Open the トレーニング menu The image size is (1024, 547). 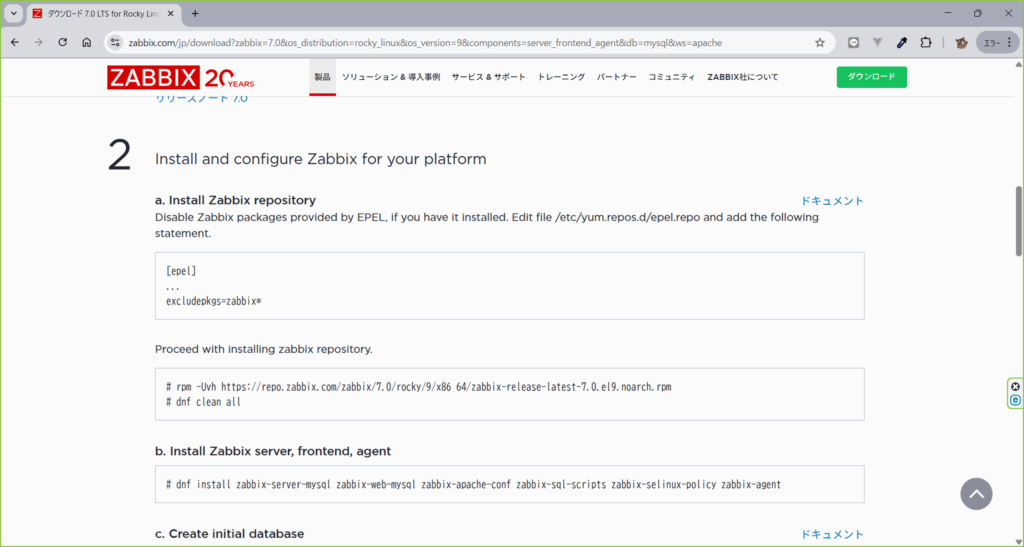coord(561,77)
